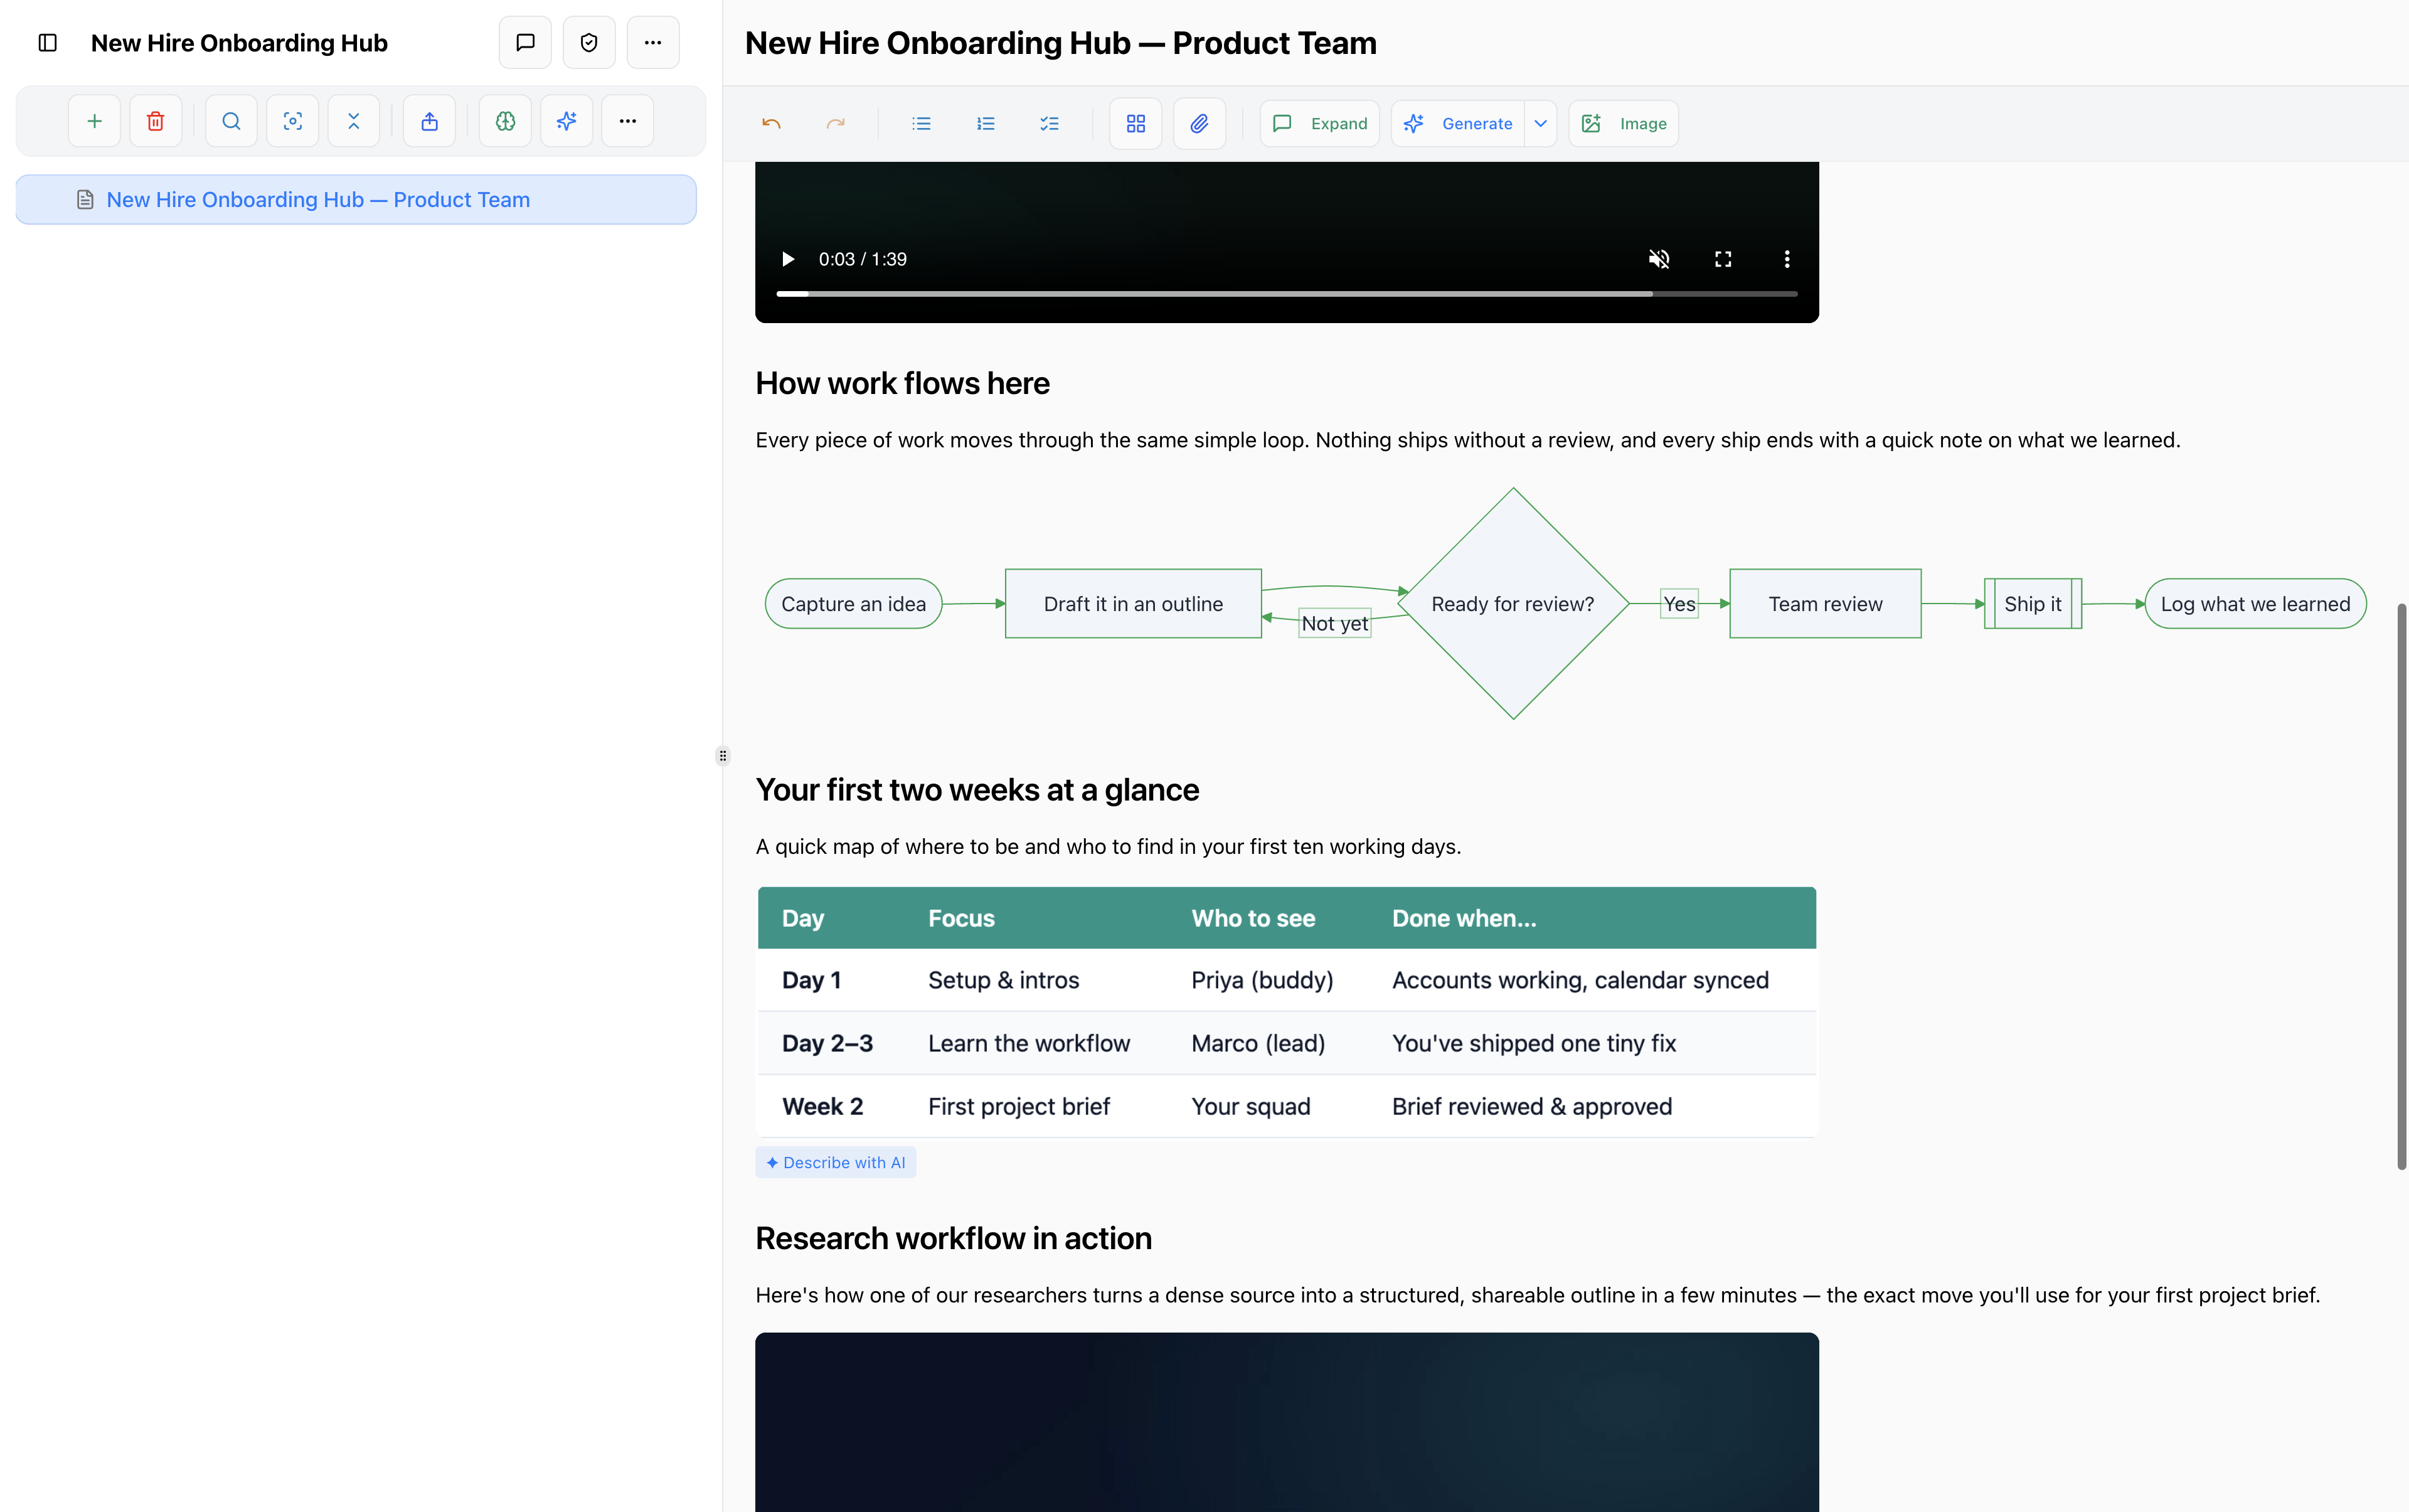This screenshot has height=1512, width=2409.
Task: Click the Day column header
Action: 803,918
